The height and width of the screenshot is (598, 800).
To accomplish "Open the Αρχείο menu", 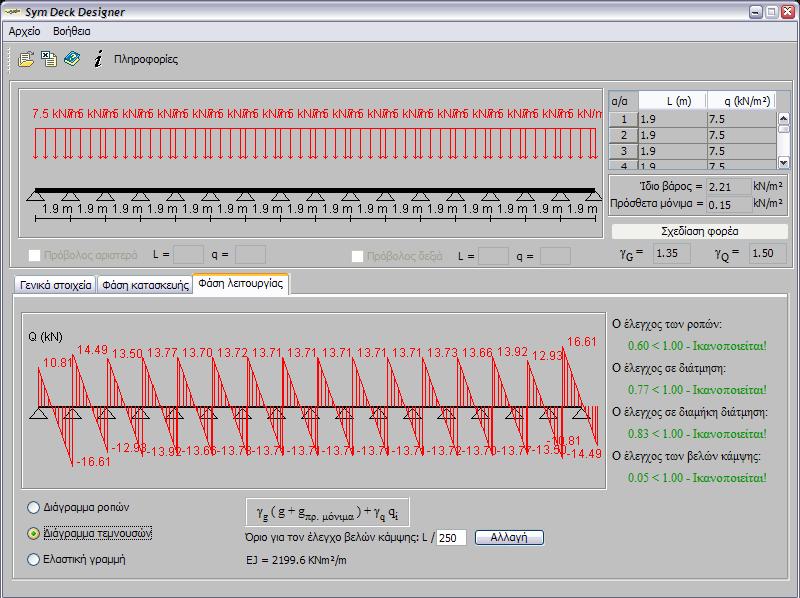I will [24, 31].
